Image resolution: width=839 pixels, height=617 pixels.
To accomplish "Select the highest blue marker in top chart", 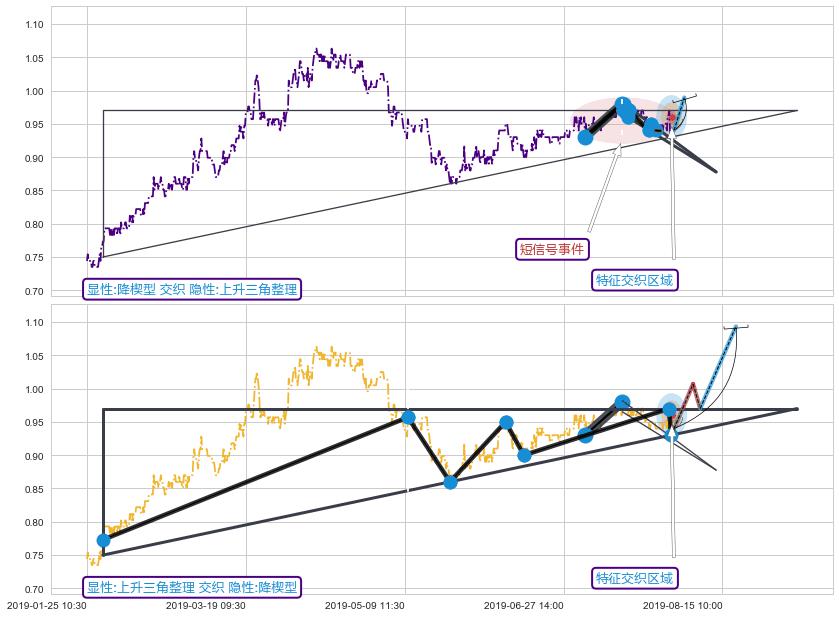I will (622, 104).
